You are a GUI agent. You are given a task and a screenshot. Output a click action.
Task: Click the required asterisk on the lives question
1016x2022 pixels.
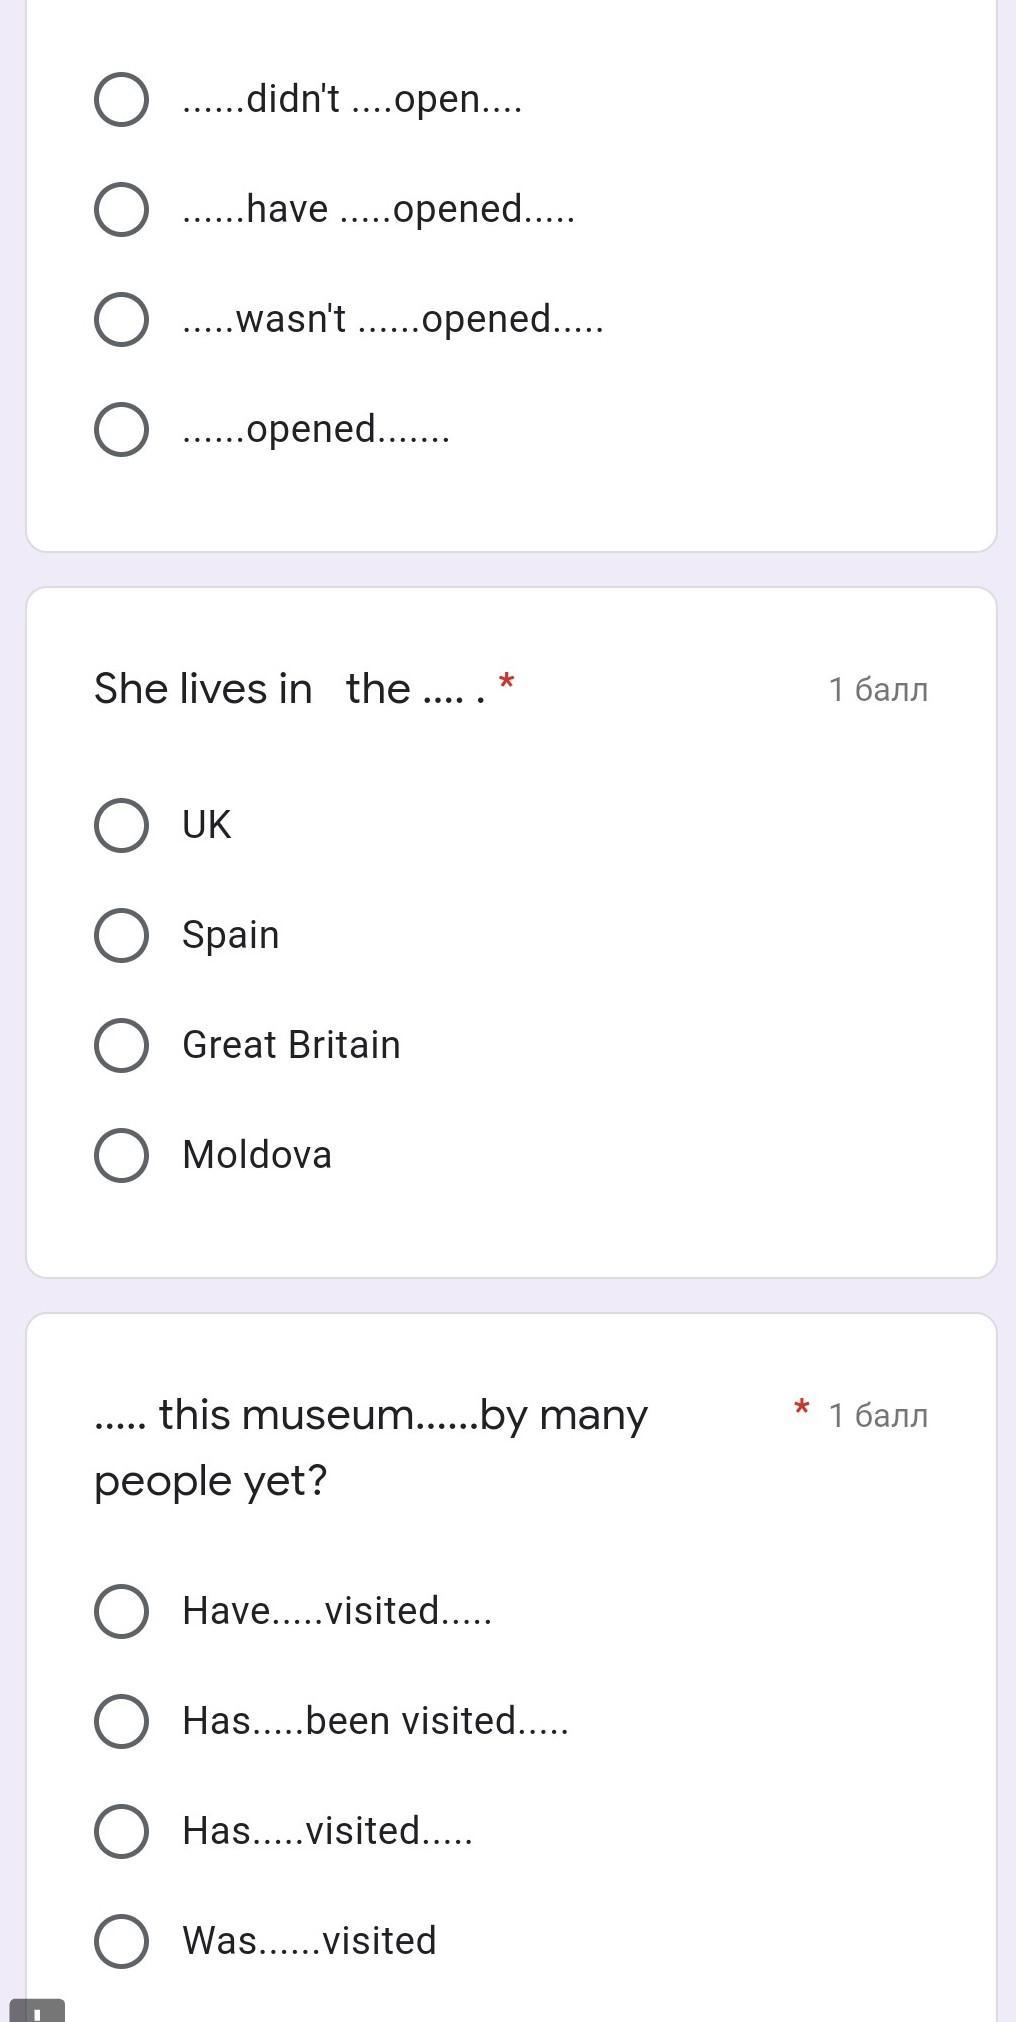click(x=507, y=683)
